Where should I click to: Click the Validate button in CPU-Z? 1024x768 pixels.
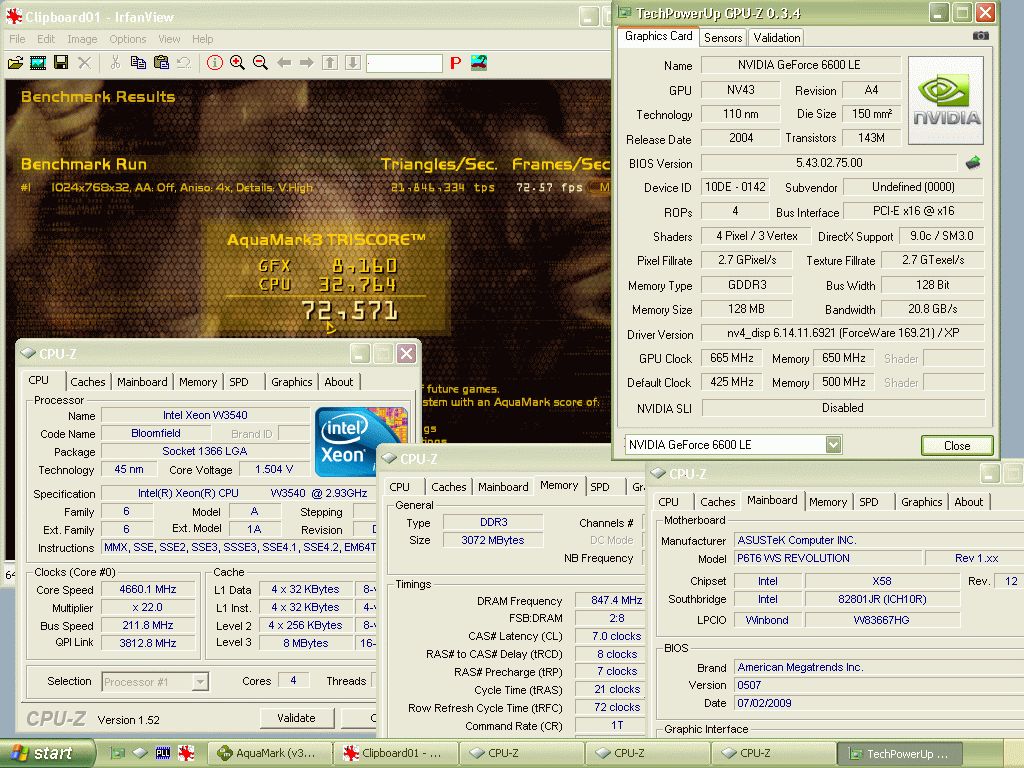[296, 718]
